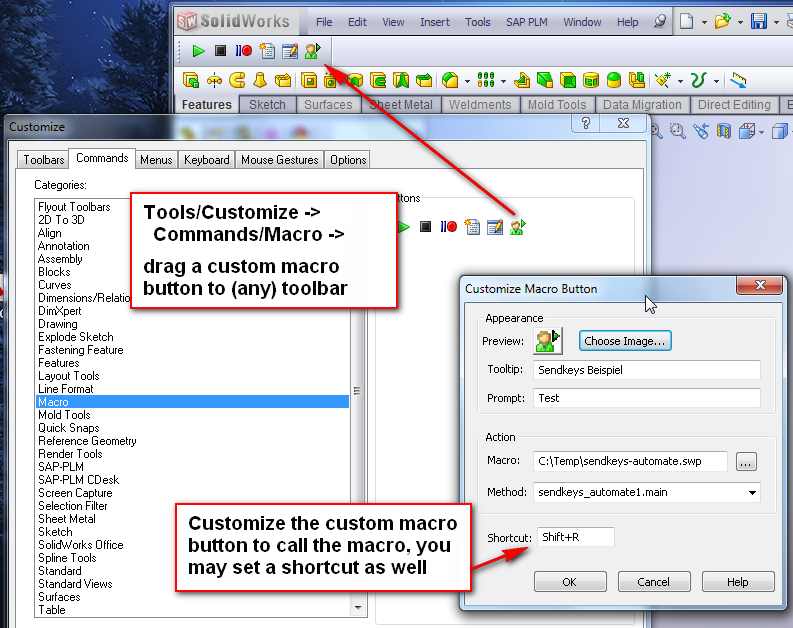
Task: Expand the Curves dropdown arrow
Action: click(x=717, y=81)
